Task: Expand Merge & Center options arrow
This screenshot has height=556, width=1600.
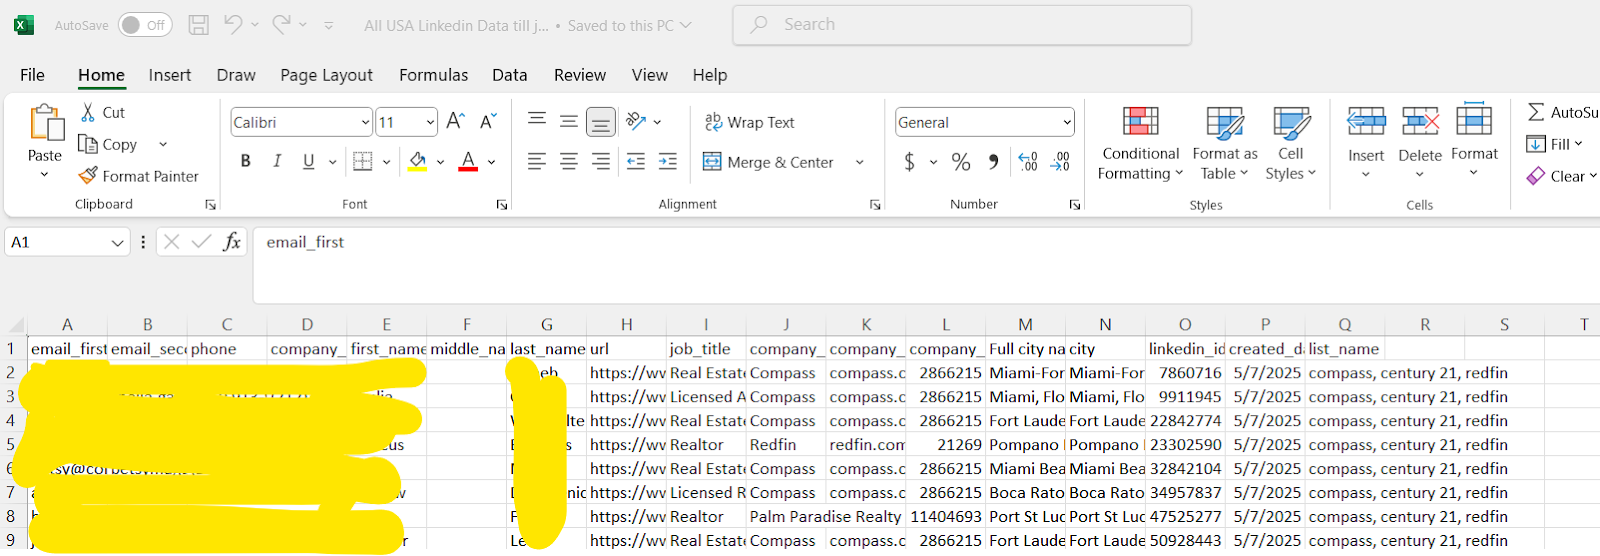Action: (x=859, y=162)
